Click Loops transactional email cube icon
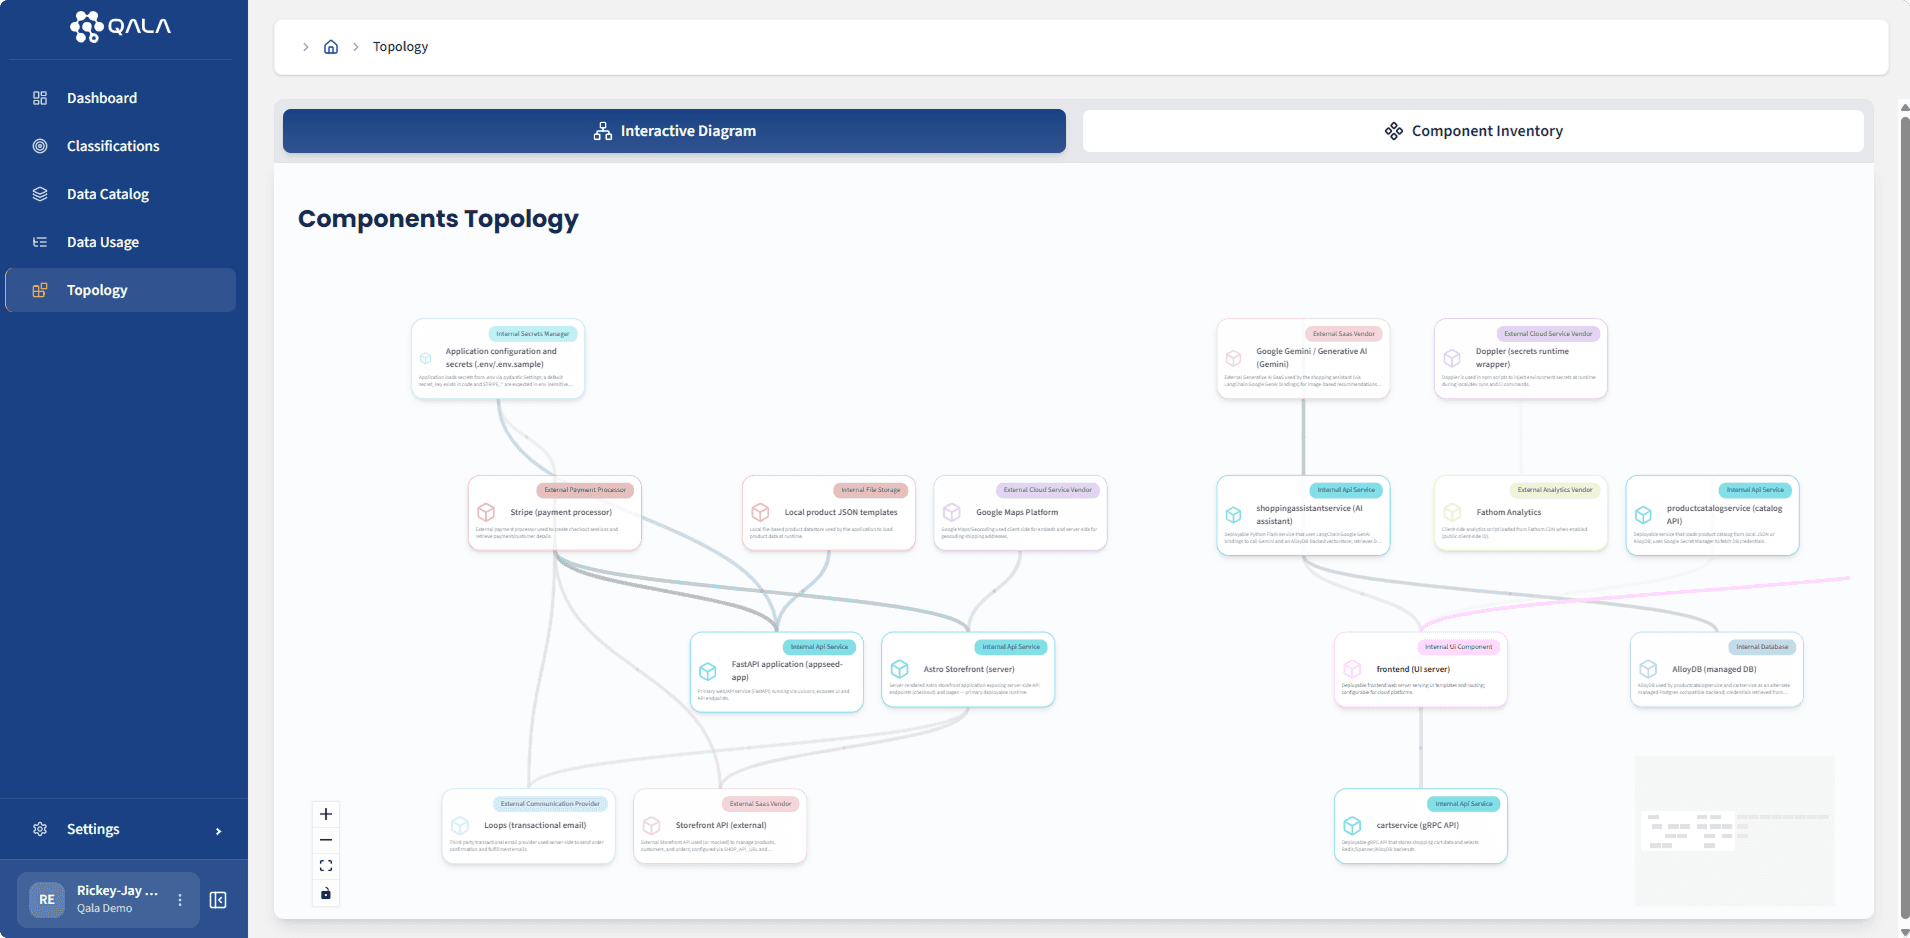 click(x=460, y=826)
